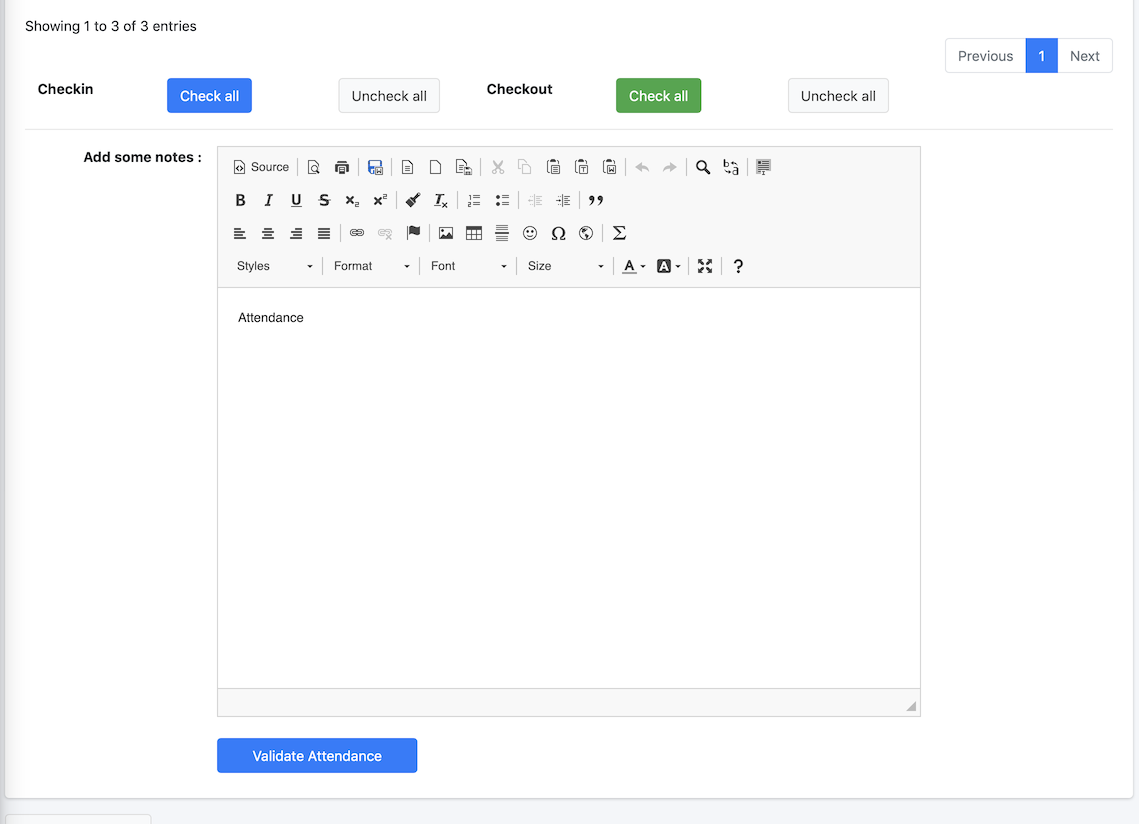This screenshot has width=1139, height=824.
Task: Toggle Underline formatting
Action: (x=296, y=201)
